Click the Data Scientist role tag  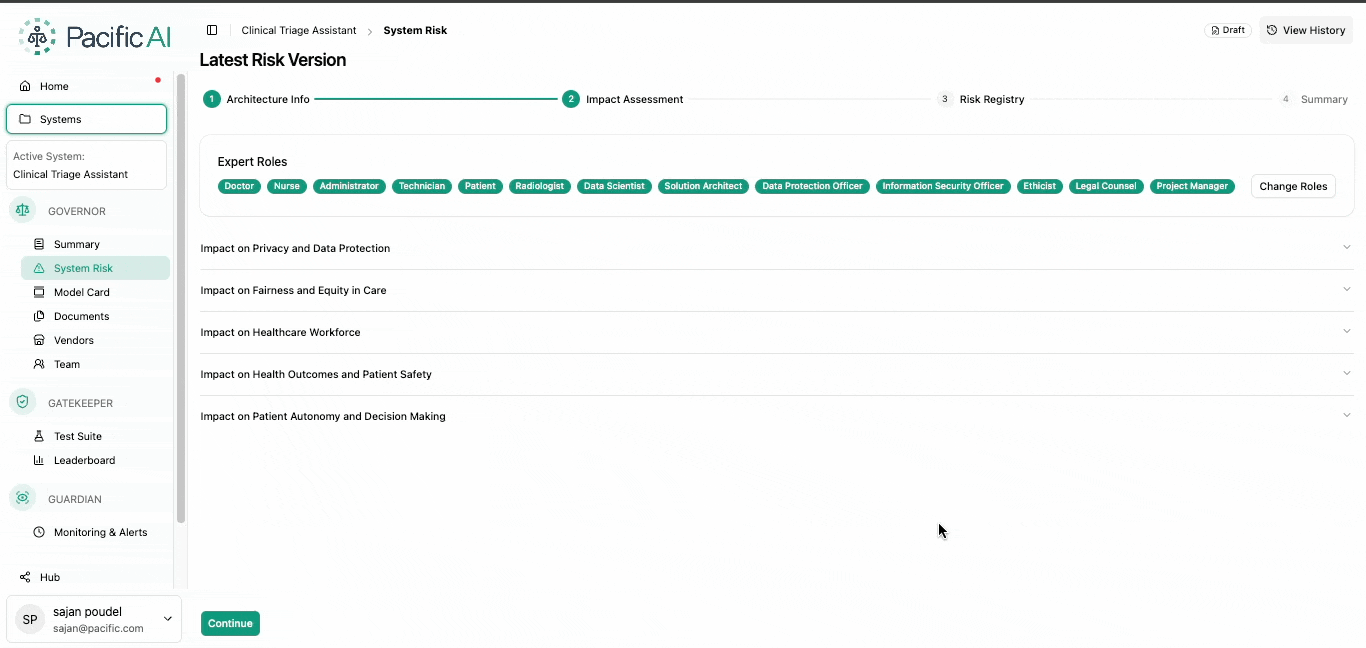[x=614, y=186]
